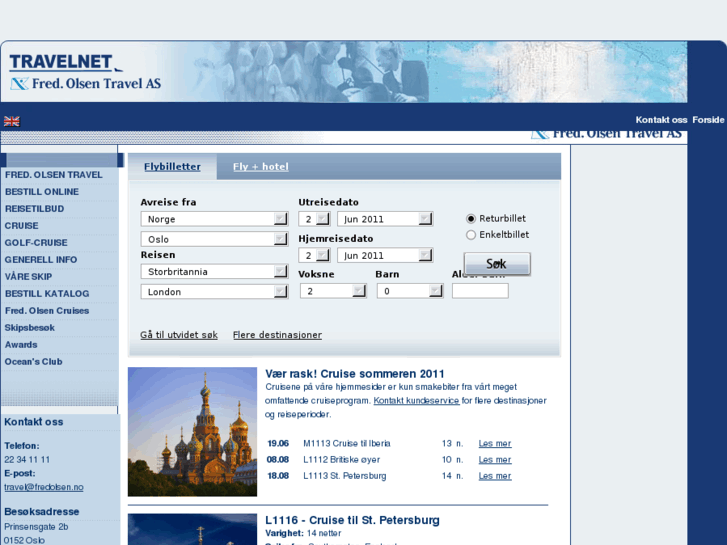
Task: Open GOLF-CRUISE menu item
Action: (36, 243)
